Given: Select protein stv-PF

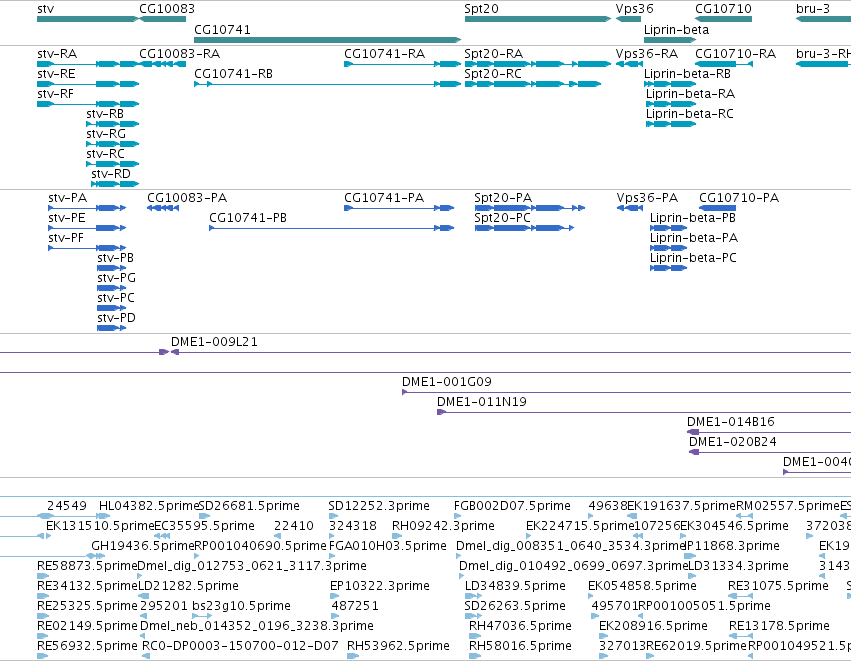Looking at the screenshot, I should point(87,248).
